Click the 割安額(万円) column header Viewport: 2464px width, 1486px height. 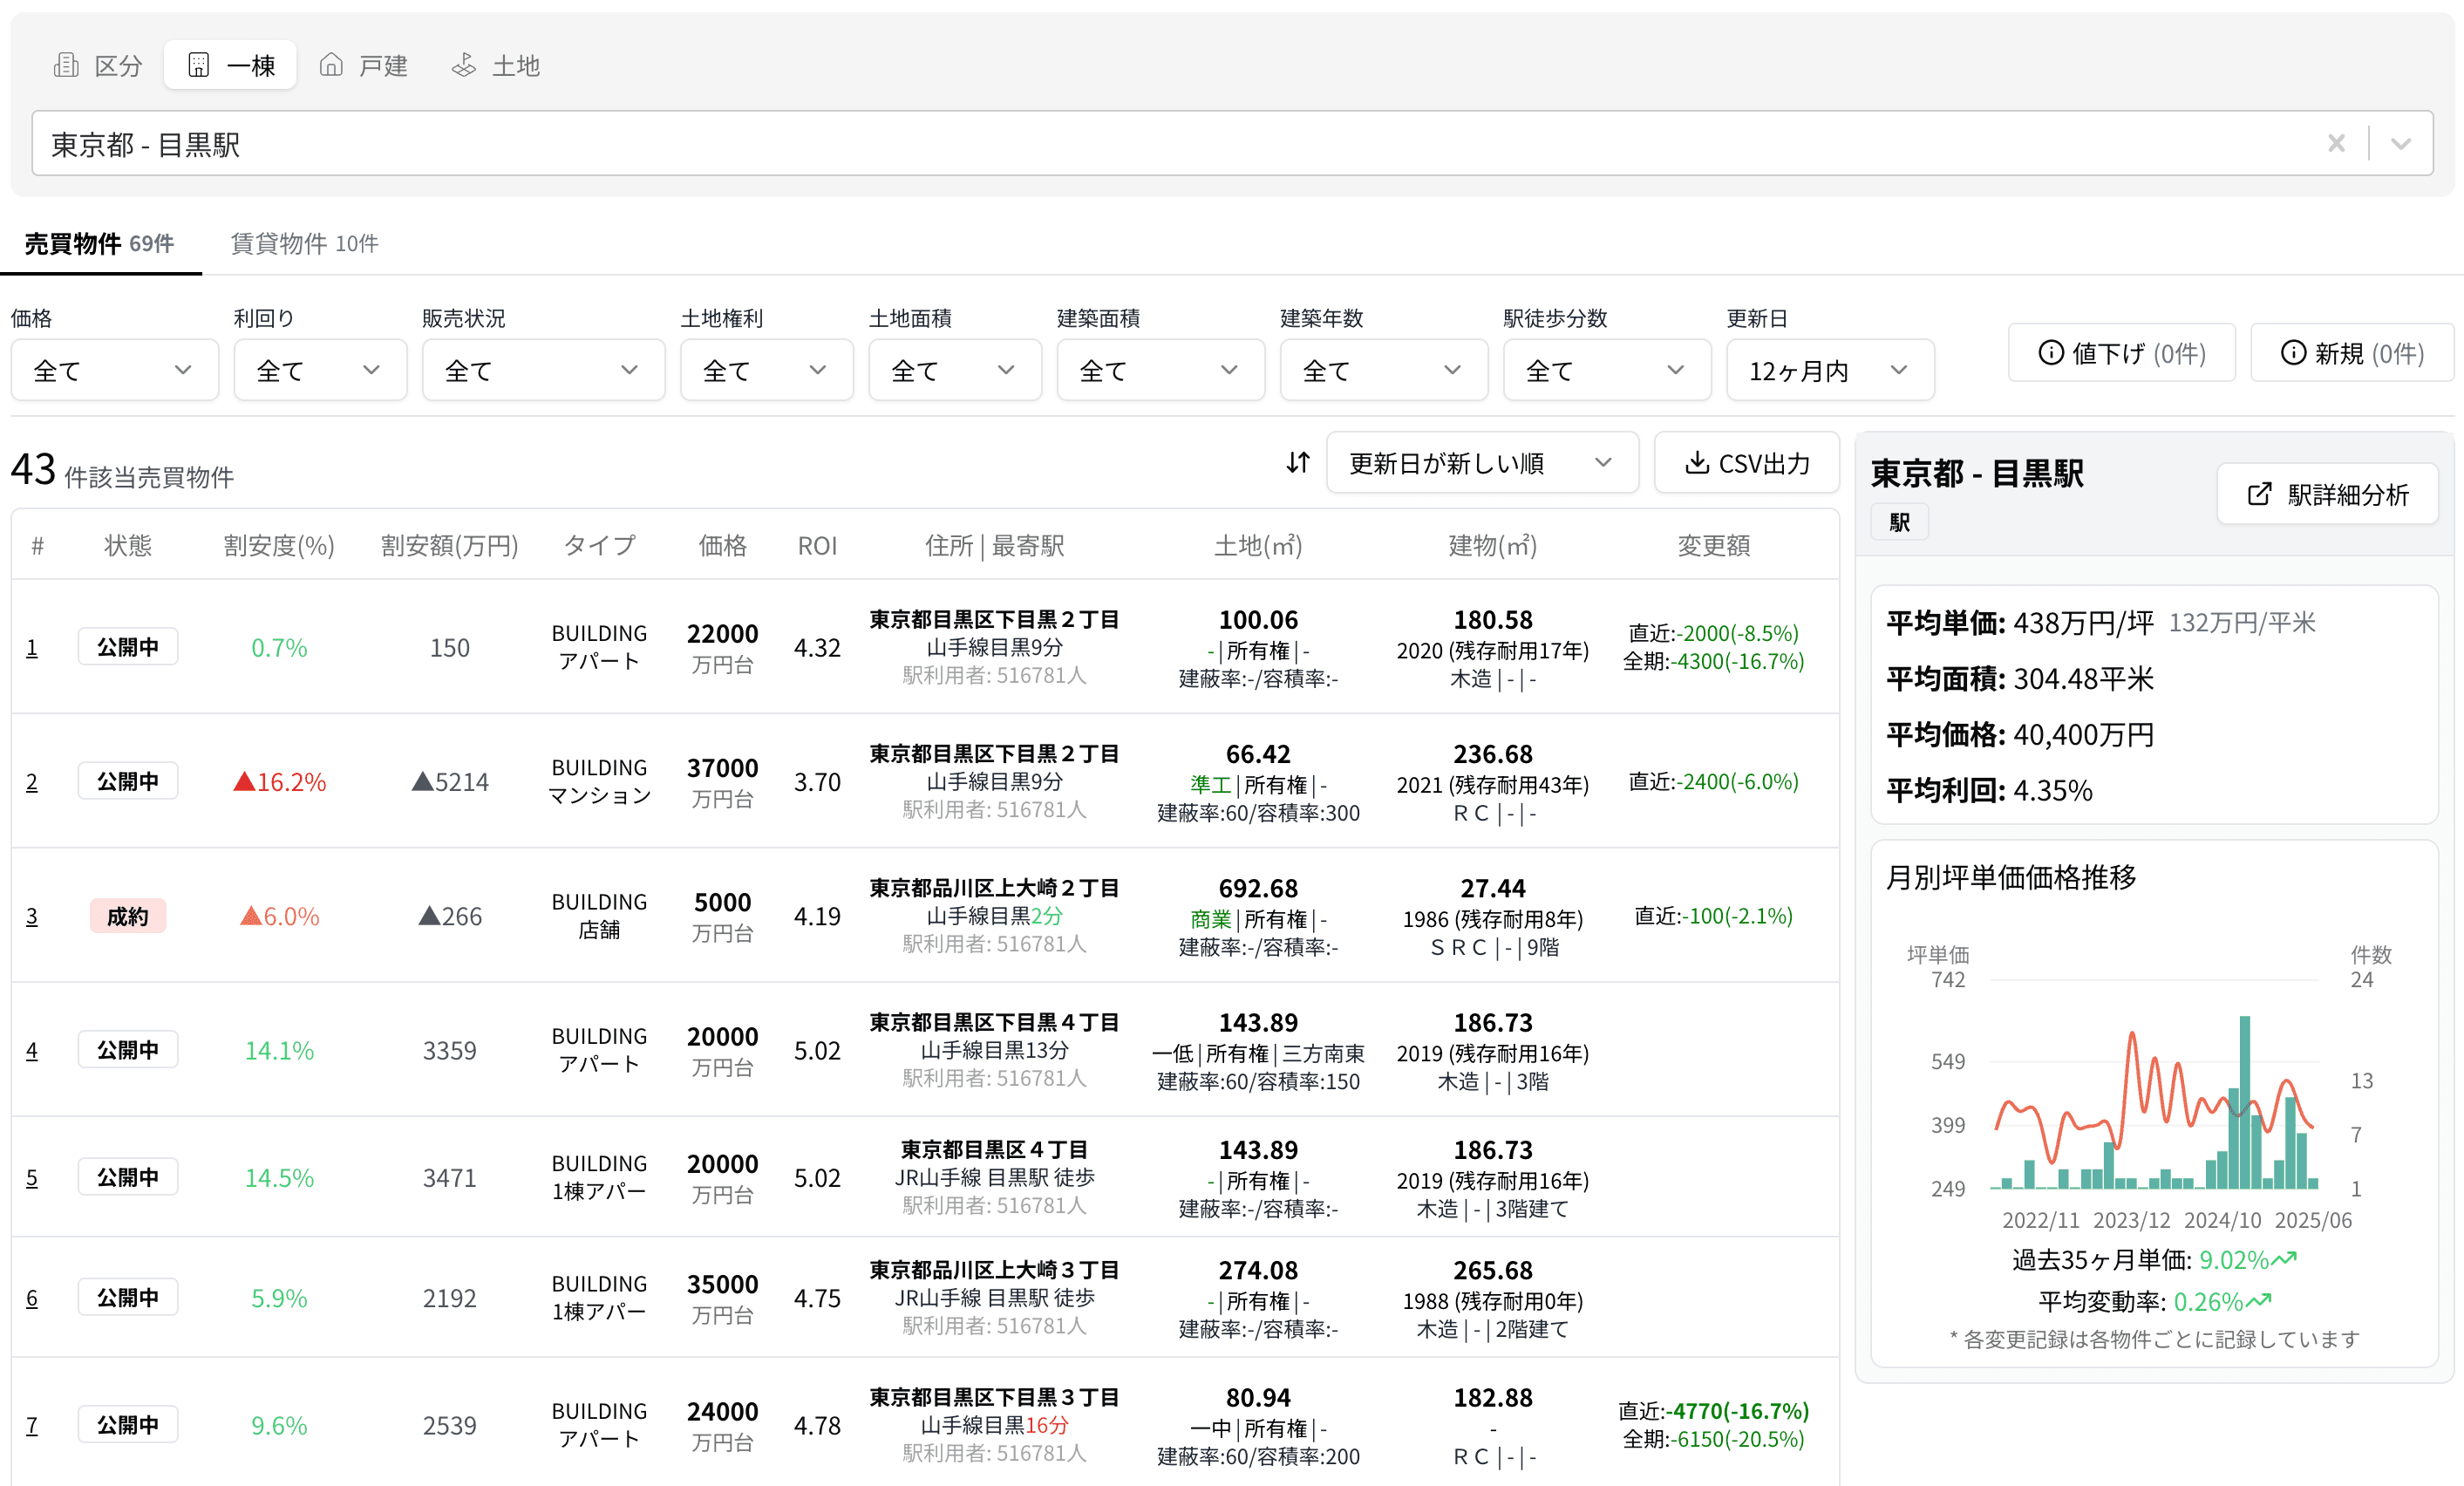pos(450,545)
